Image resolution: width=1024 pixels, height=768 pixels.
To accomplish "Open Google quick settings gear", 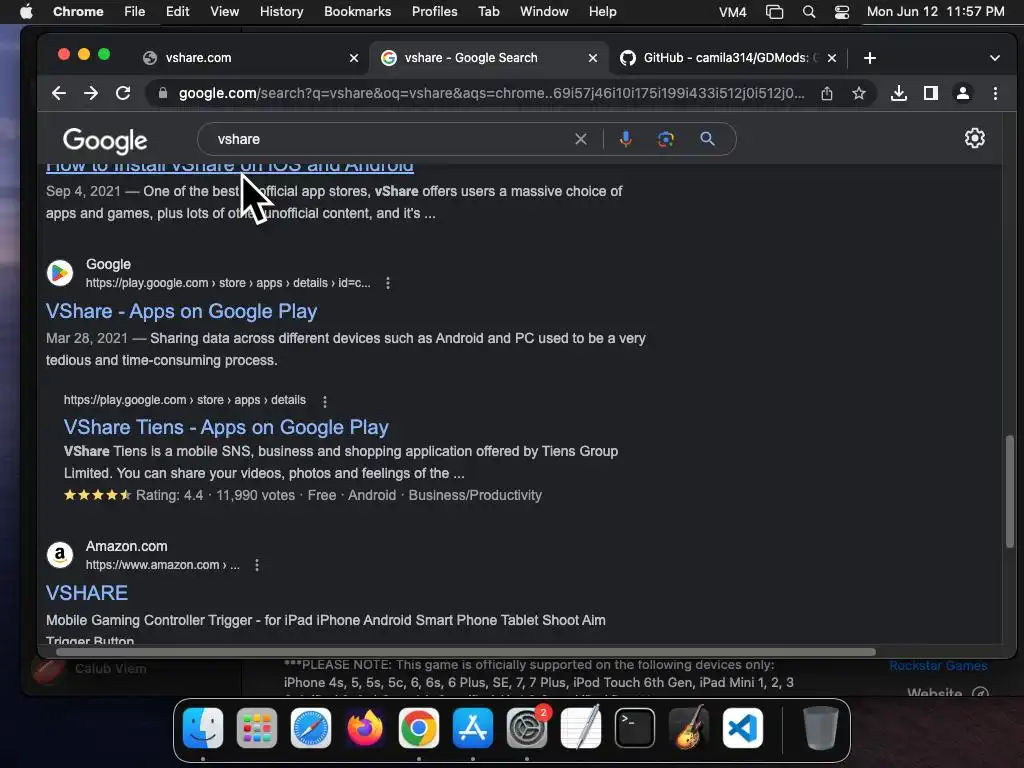I will 974,138.
